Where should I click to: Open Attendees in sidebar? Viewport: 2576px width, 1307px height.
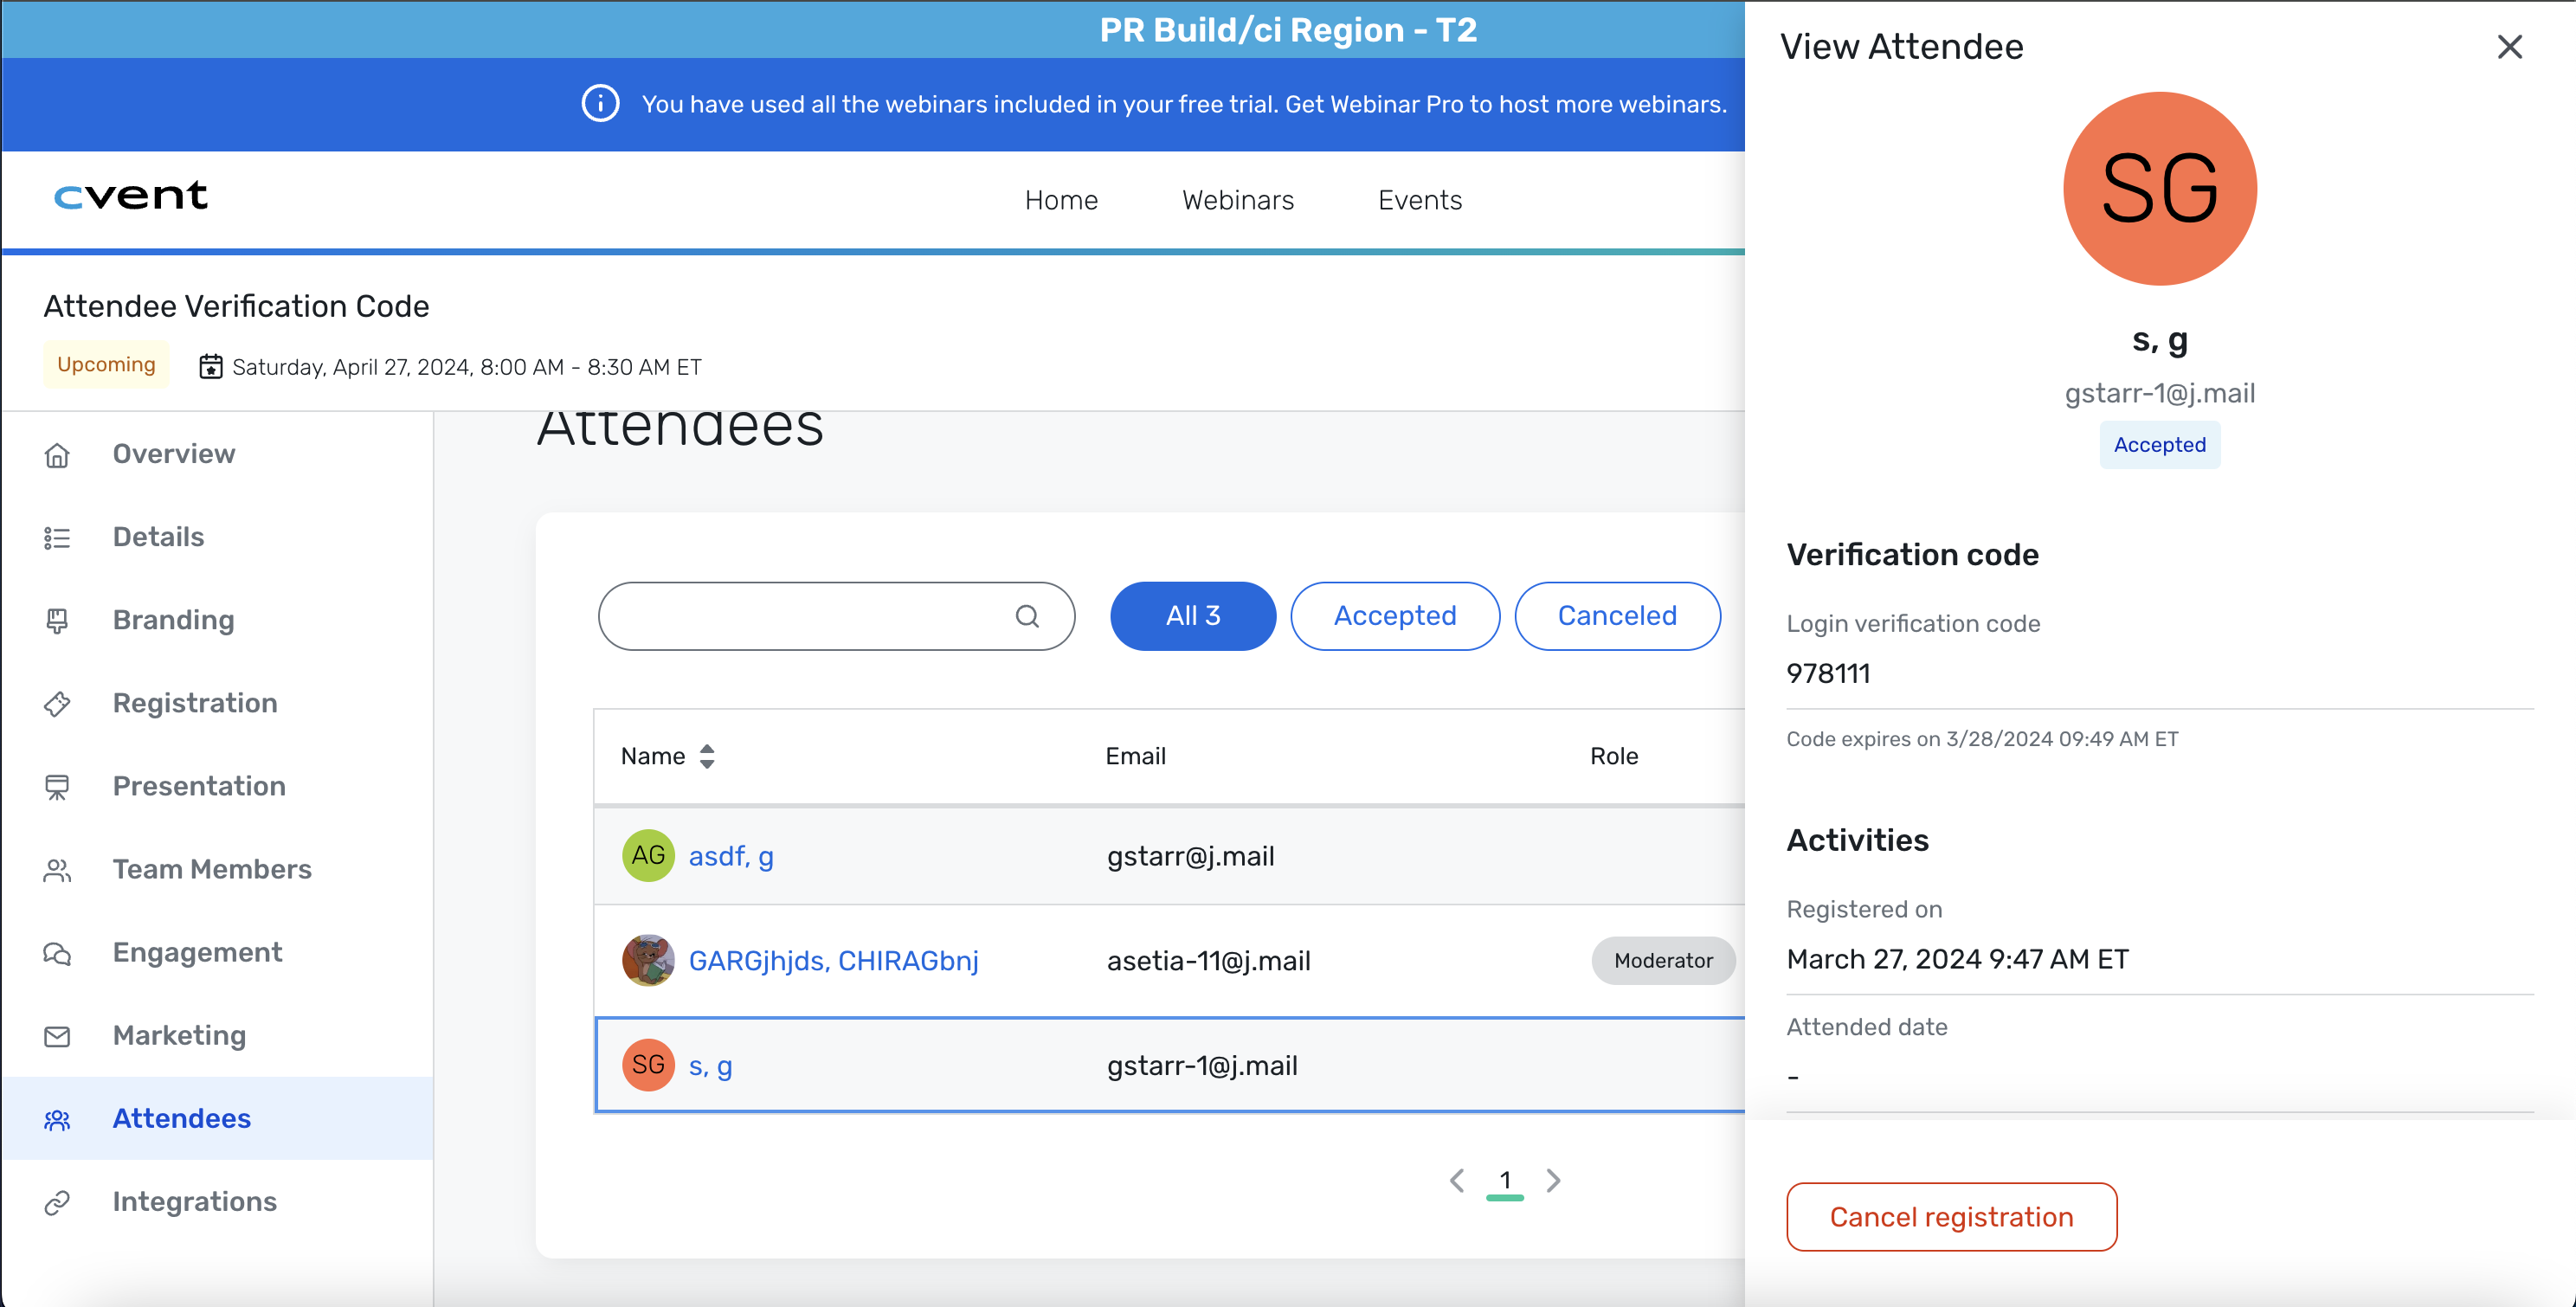(x=217, y=1118)
